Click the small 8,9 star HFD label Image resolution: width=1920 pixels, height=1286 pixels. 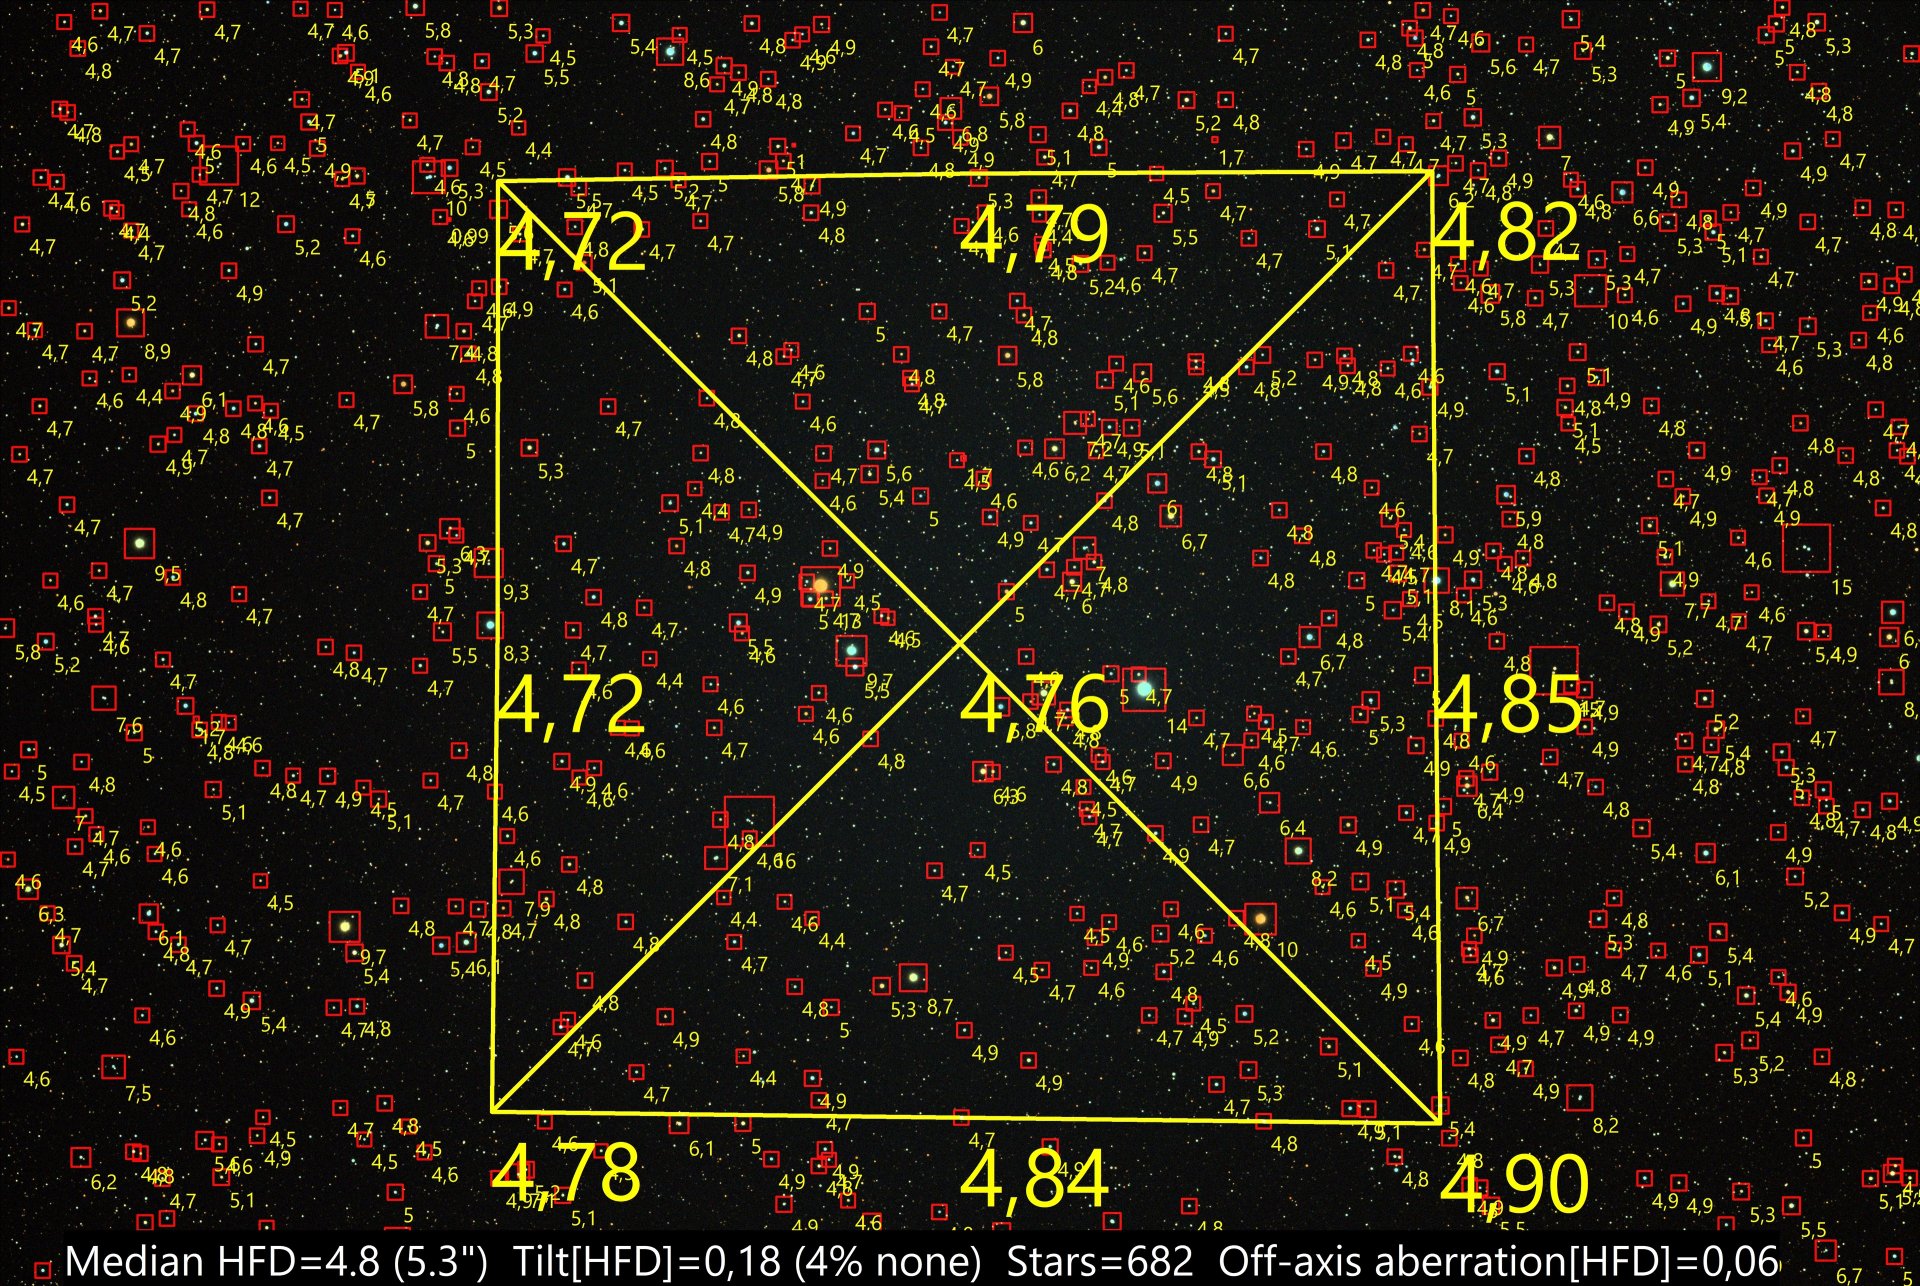(157, 352)
